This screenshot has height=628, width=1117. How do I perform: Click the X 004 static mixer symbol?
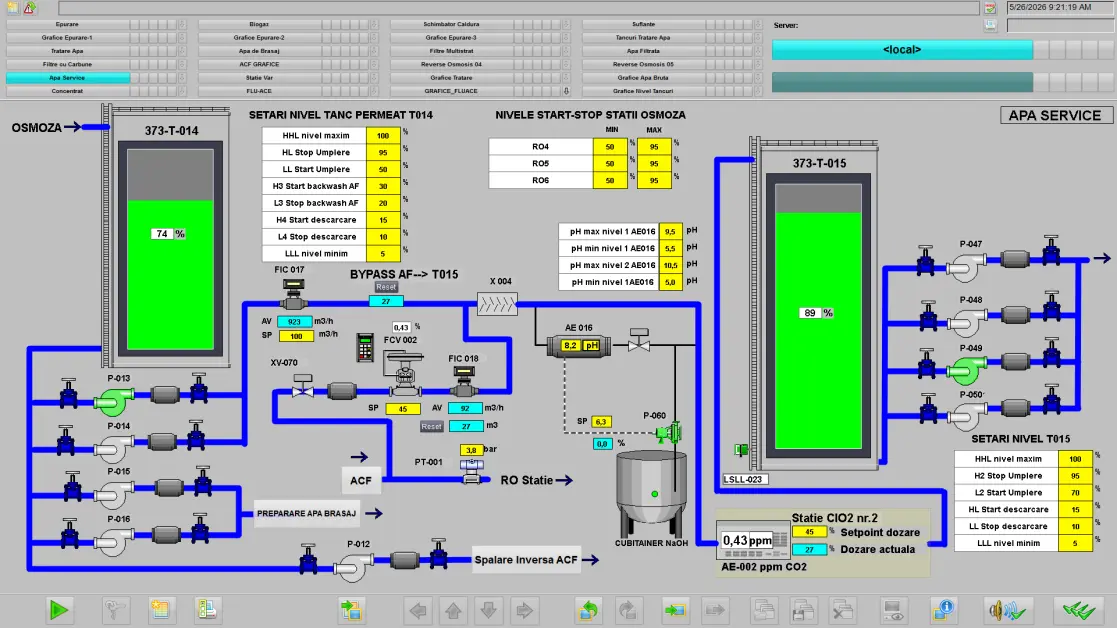pyautogui.click(x=497, y=305)
